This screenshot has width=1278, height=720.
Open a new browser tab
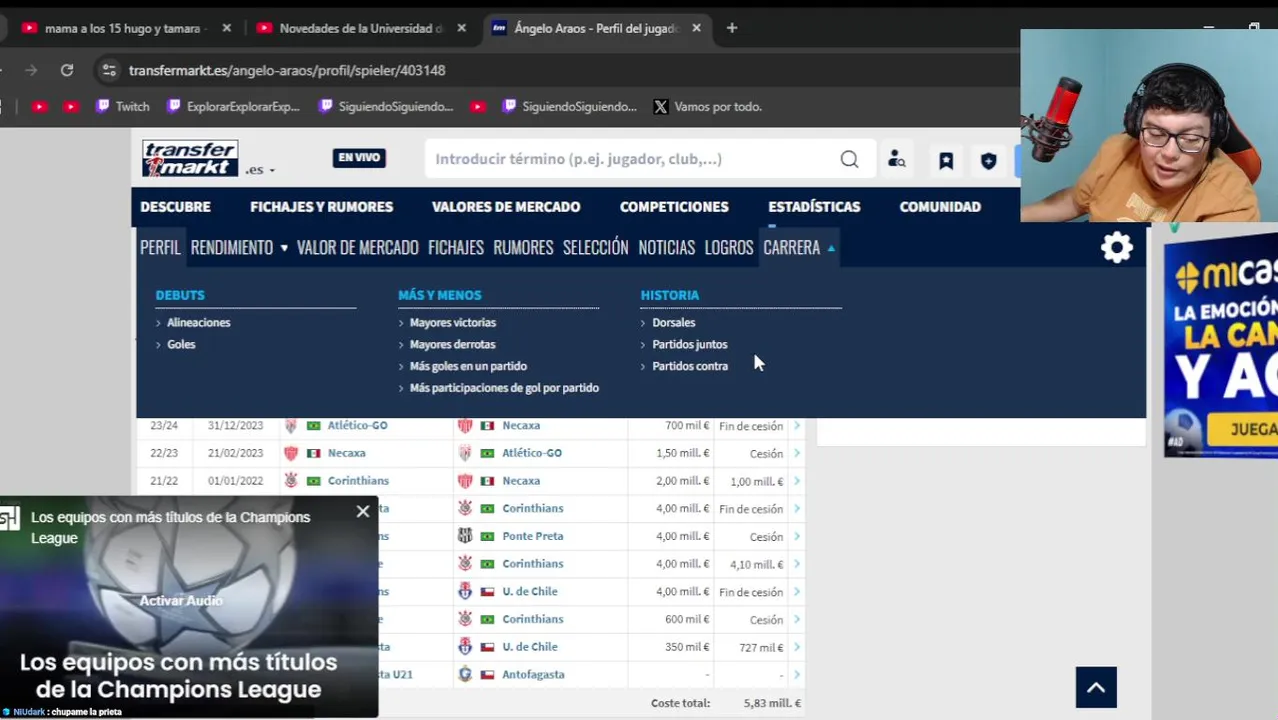tap(732, 28)
